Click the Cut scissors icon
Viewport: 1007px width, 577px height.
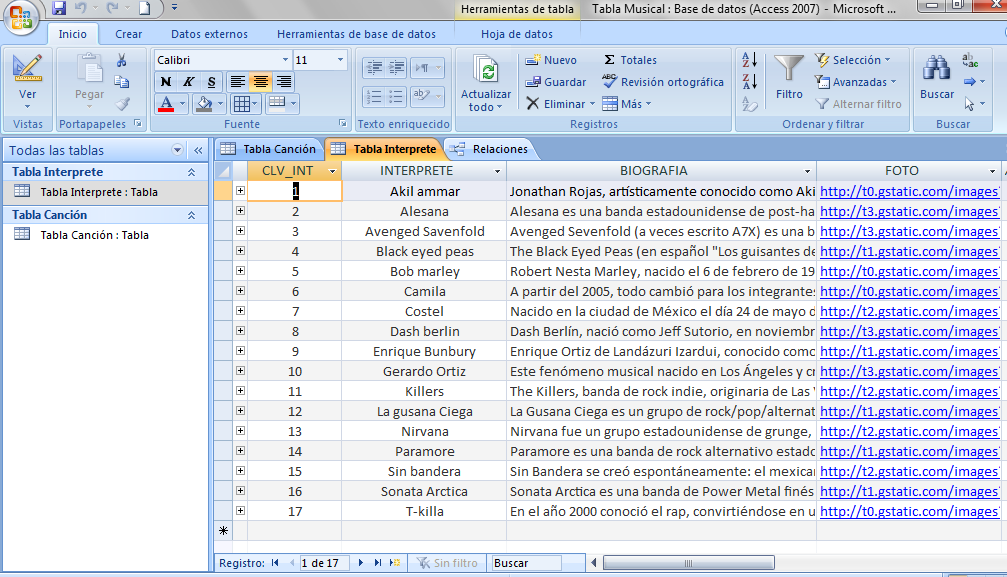point(121,60)
